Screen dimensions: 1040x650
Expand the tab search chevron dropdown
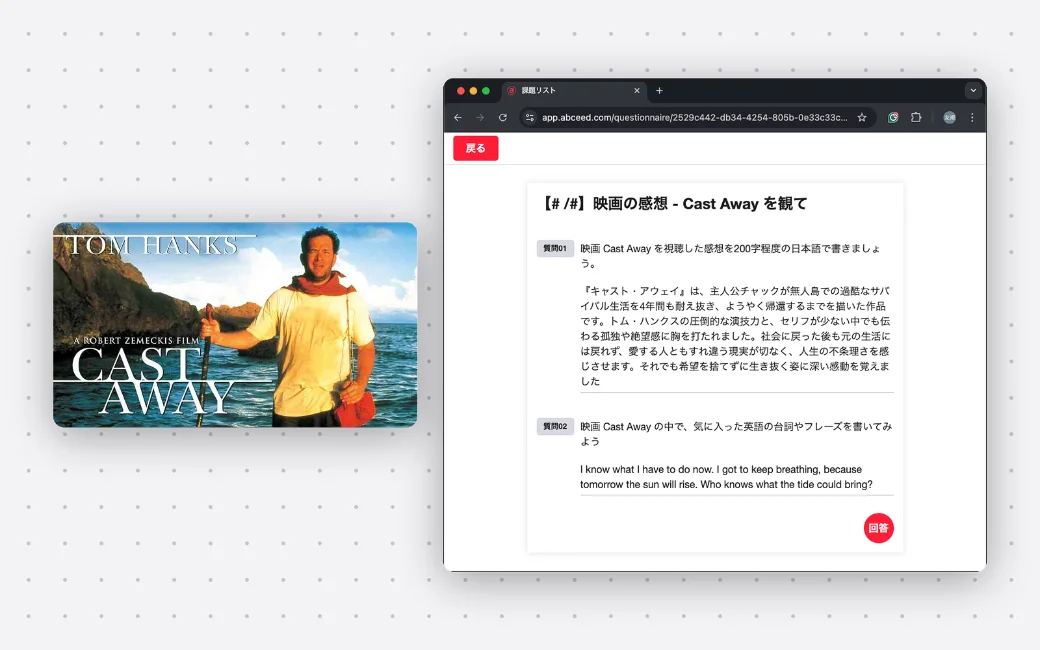(x=973, y=91)
